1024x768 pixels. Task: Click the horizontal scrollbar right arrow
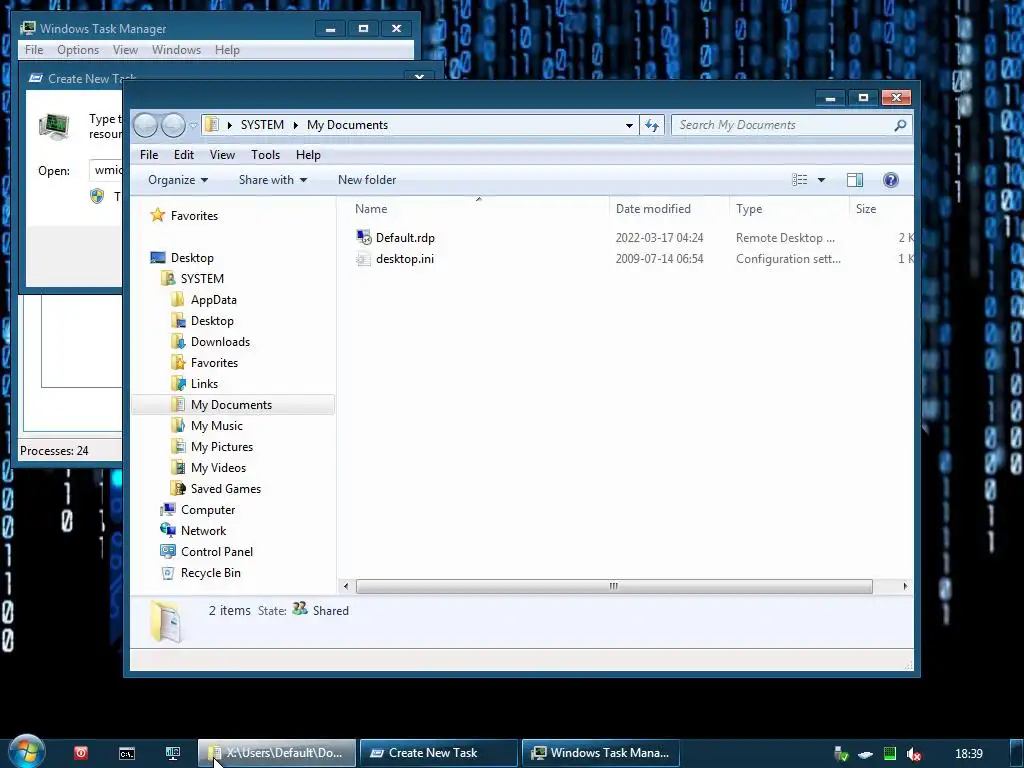[904, 586]
